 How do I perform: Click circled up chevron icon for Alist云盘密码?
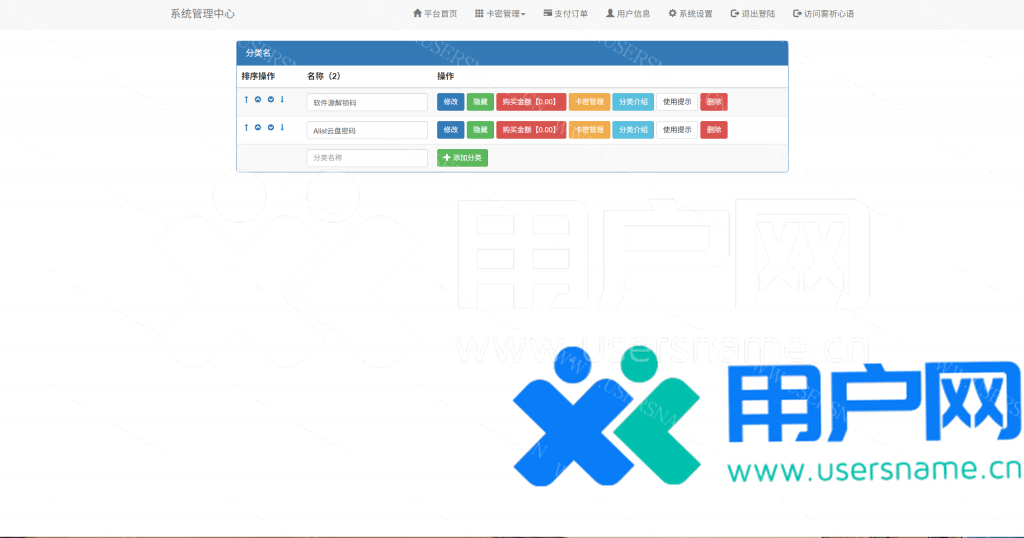[x=258, y=128]
